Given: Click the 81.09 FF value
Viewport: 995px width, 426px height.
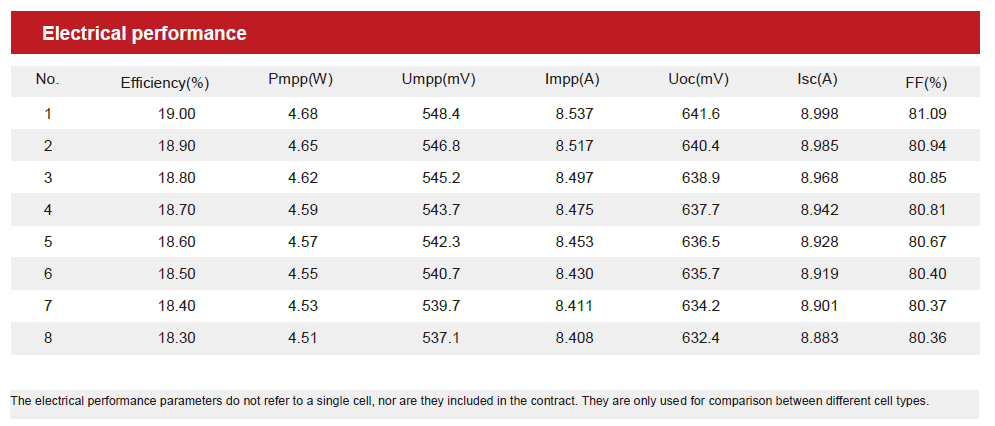Looking at the screenshot, I should (x=927, y=114).
